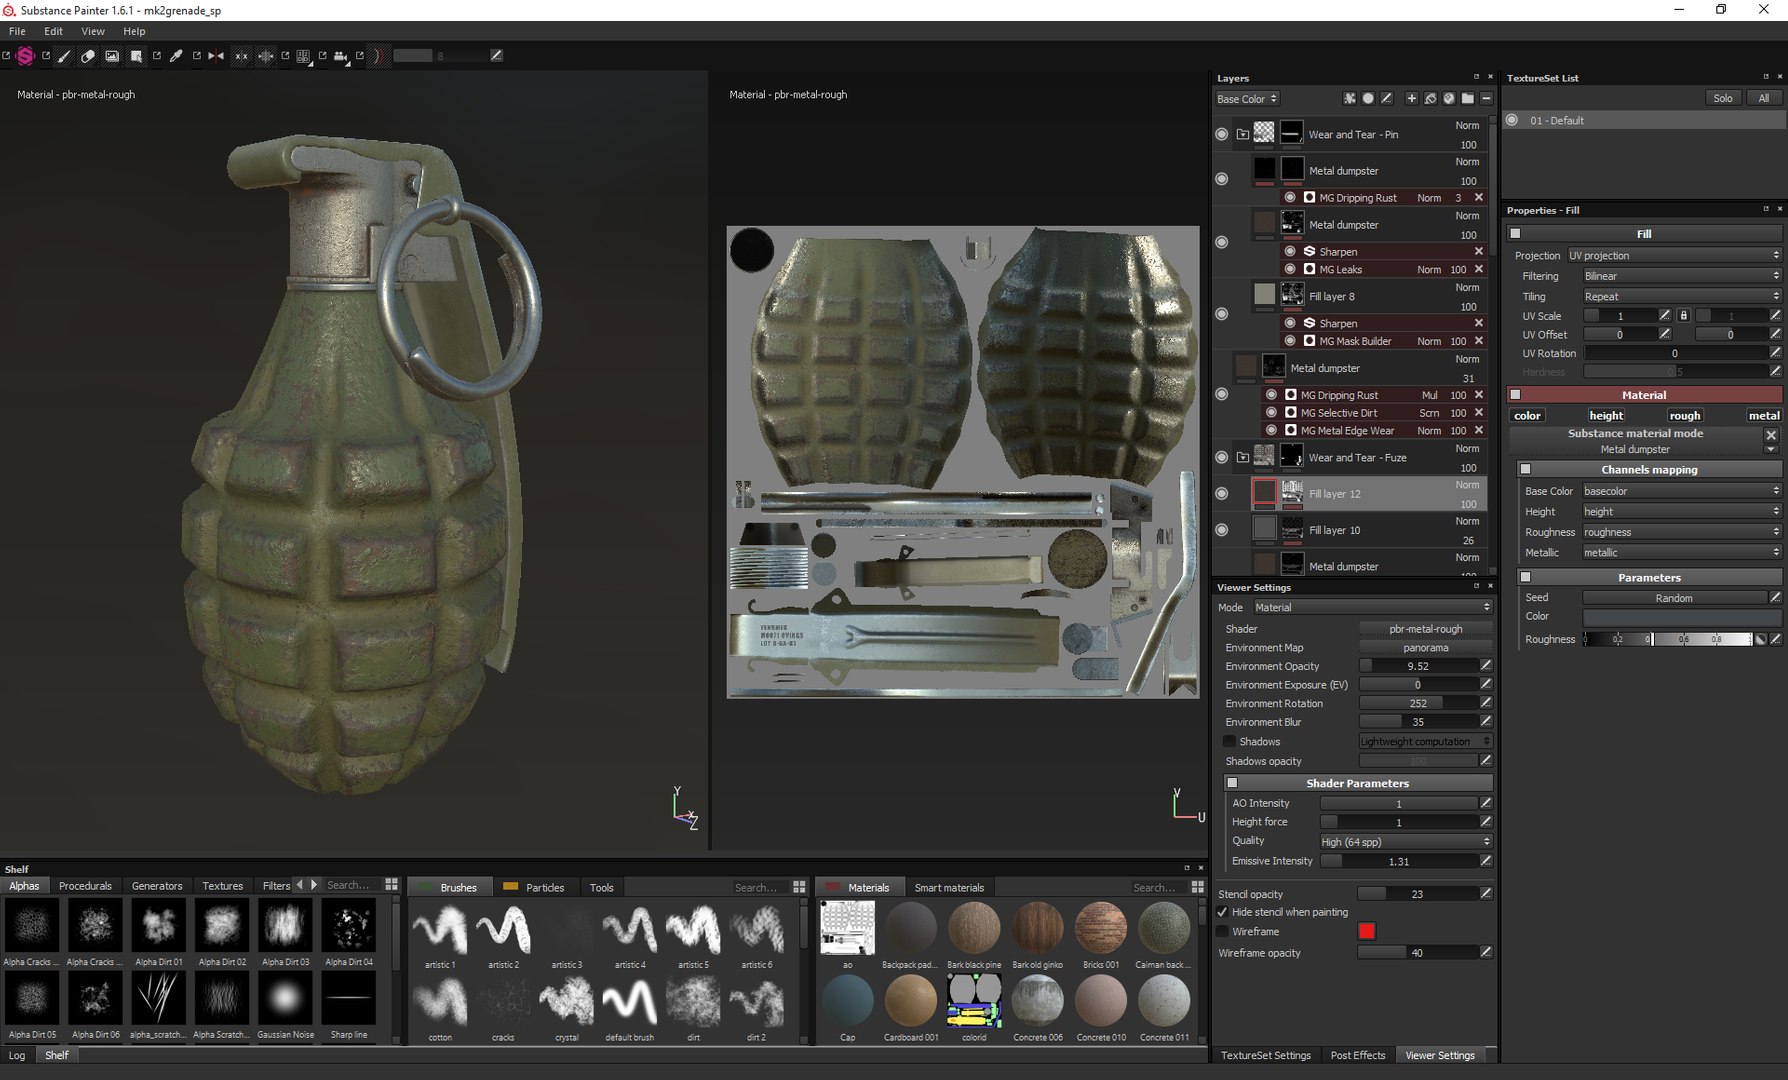Screen dimensions: 1788x1080
Task: Select the color picker eyedropper tool
Action: point(176,56)
